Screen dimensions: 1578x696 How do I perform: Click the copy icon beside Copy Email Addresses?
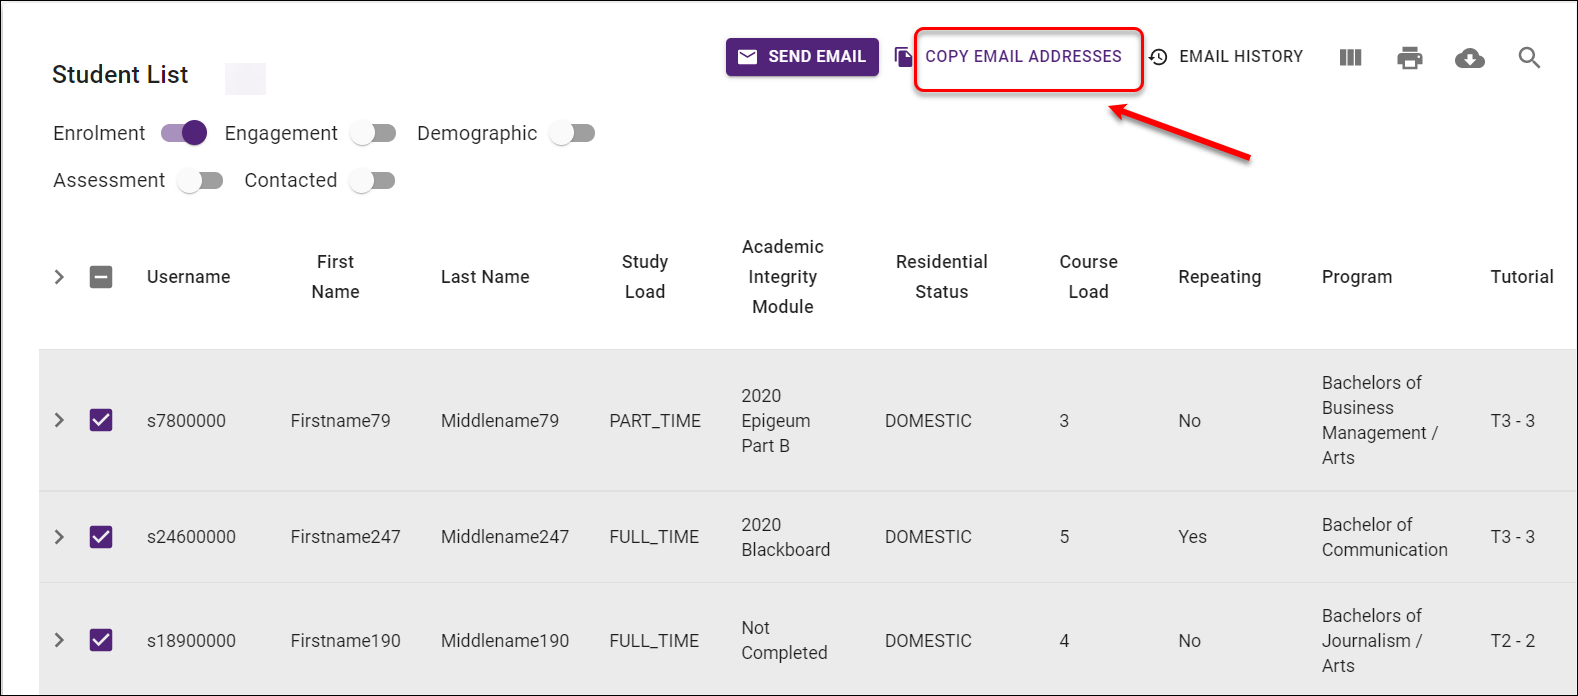click(x=903, y=57)
